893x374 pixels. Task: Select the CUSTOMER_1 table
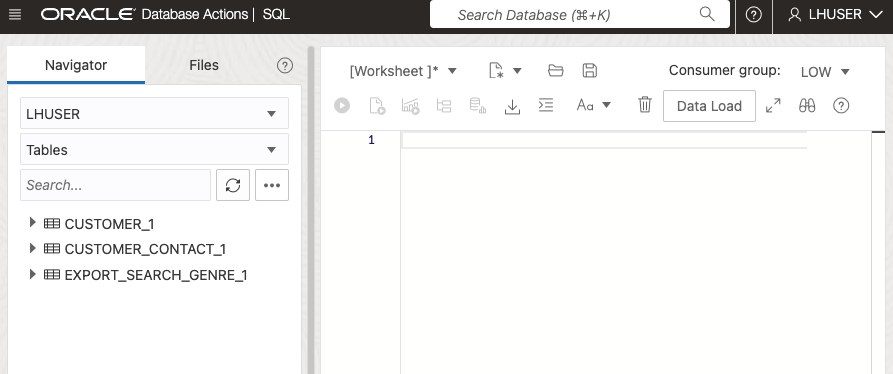coord(109,224)
